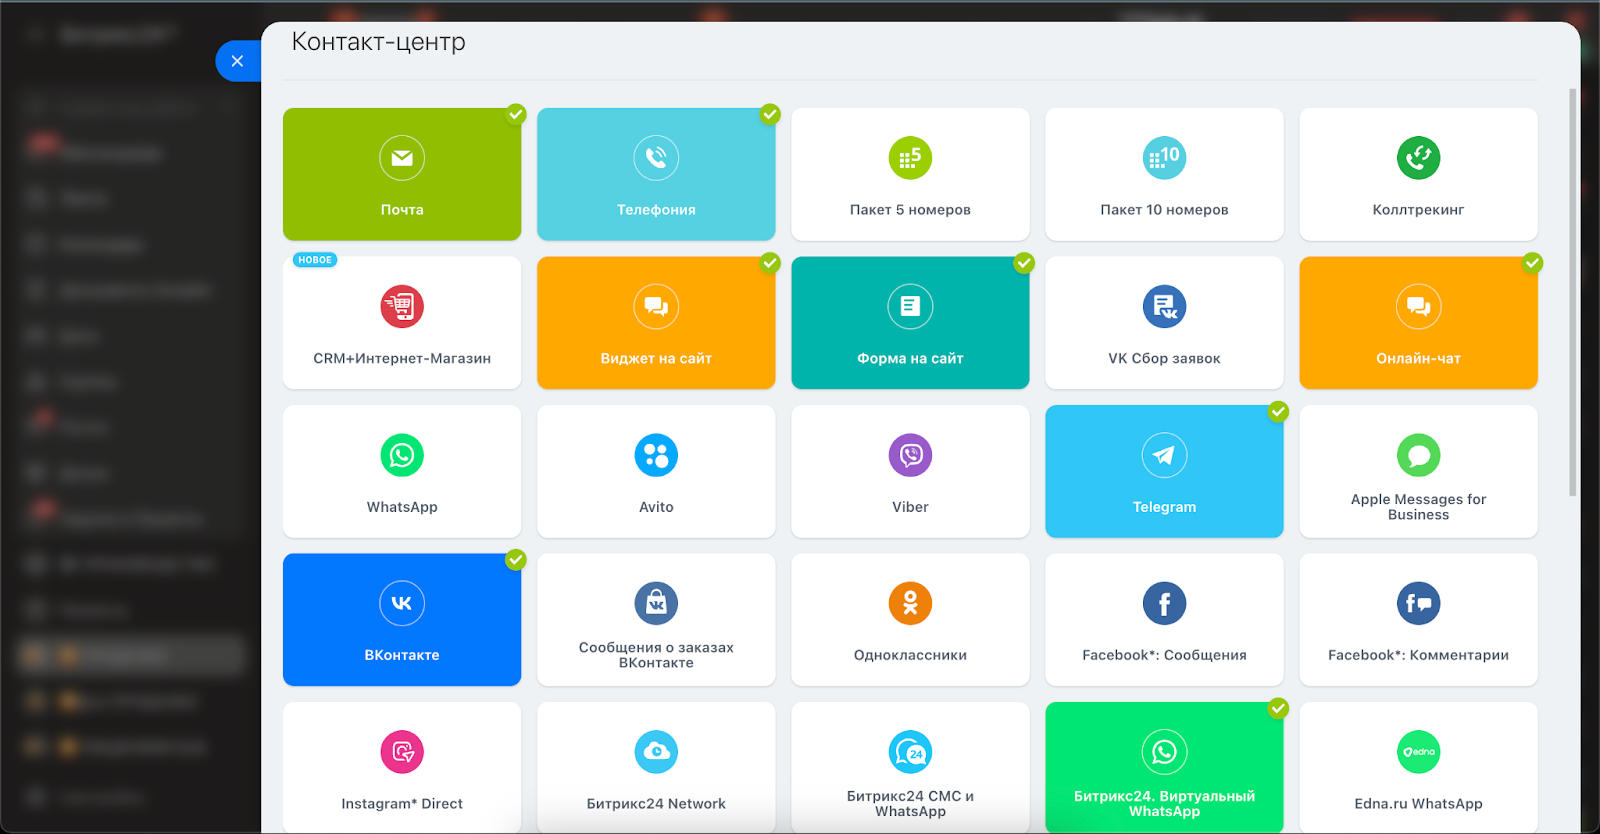The height and width of the screenshot is (834, 1600).
Task: Click the Телефония connected checkmark badge
Action: coord(770,114)
